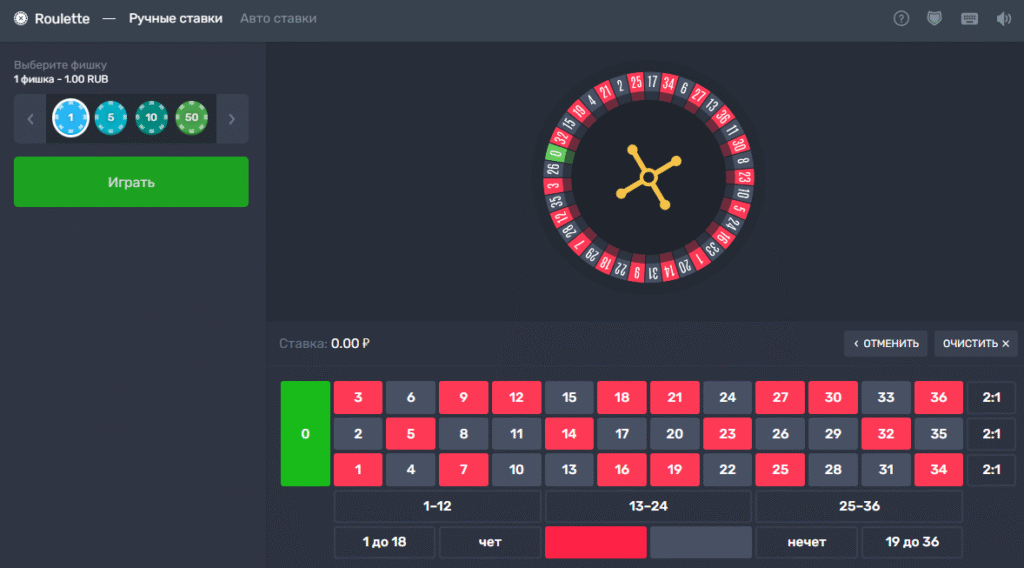Open the keyboard hotkeys icon
Viewport: 1024px width, 568px height.
coord(969,19)
